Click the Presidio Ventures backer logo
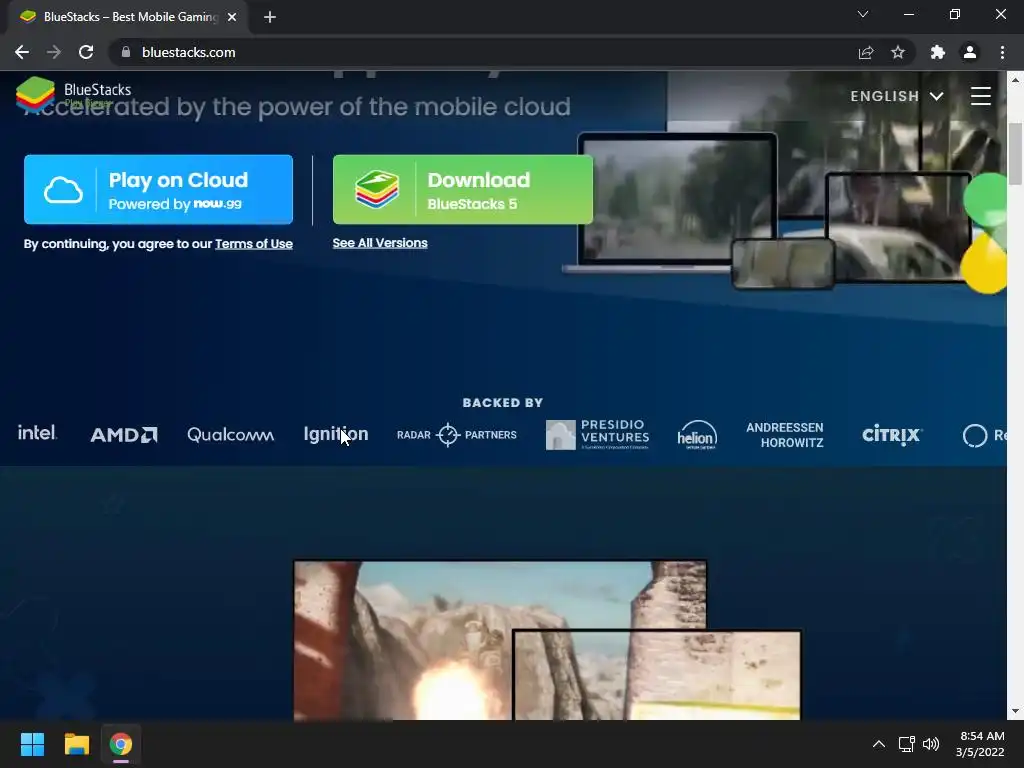Viewport: 1024px width, 768px height. point(597,435)
